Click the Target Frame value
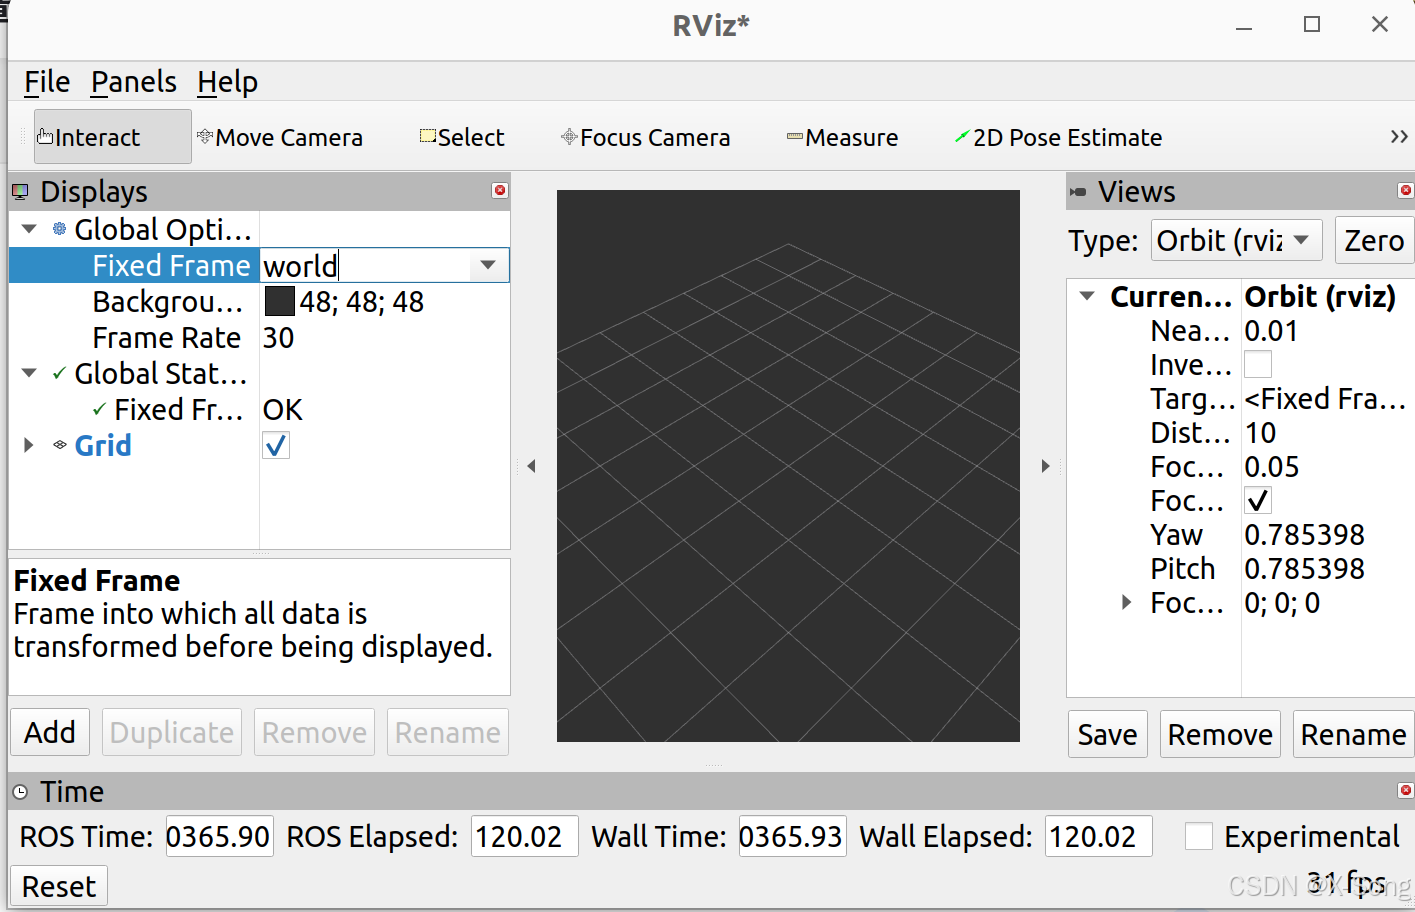Image resolution: width=1415 pixels, height=912 pixels. [1325, 399]
